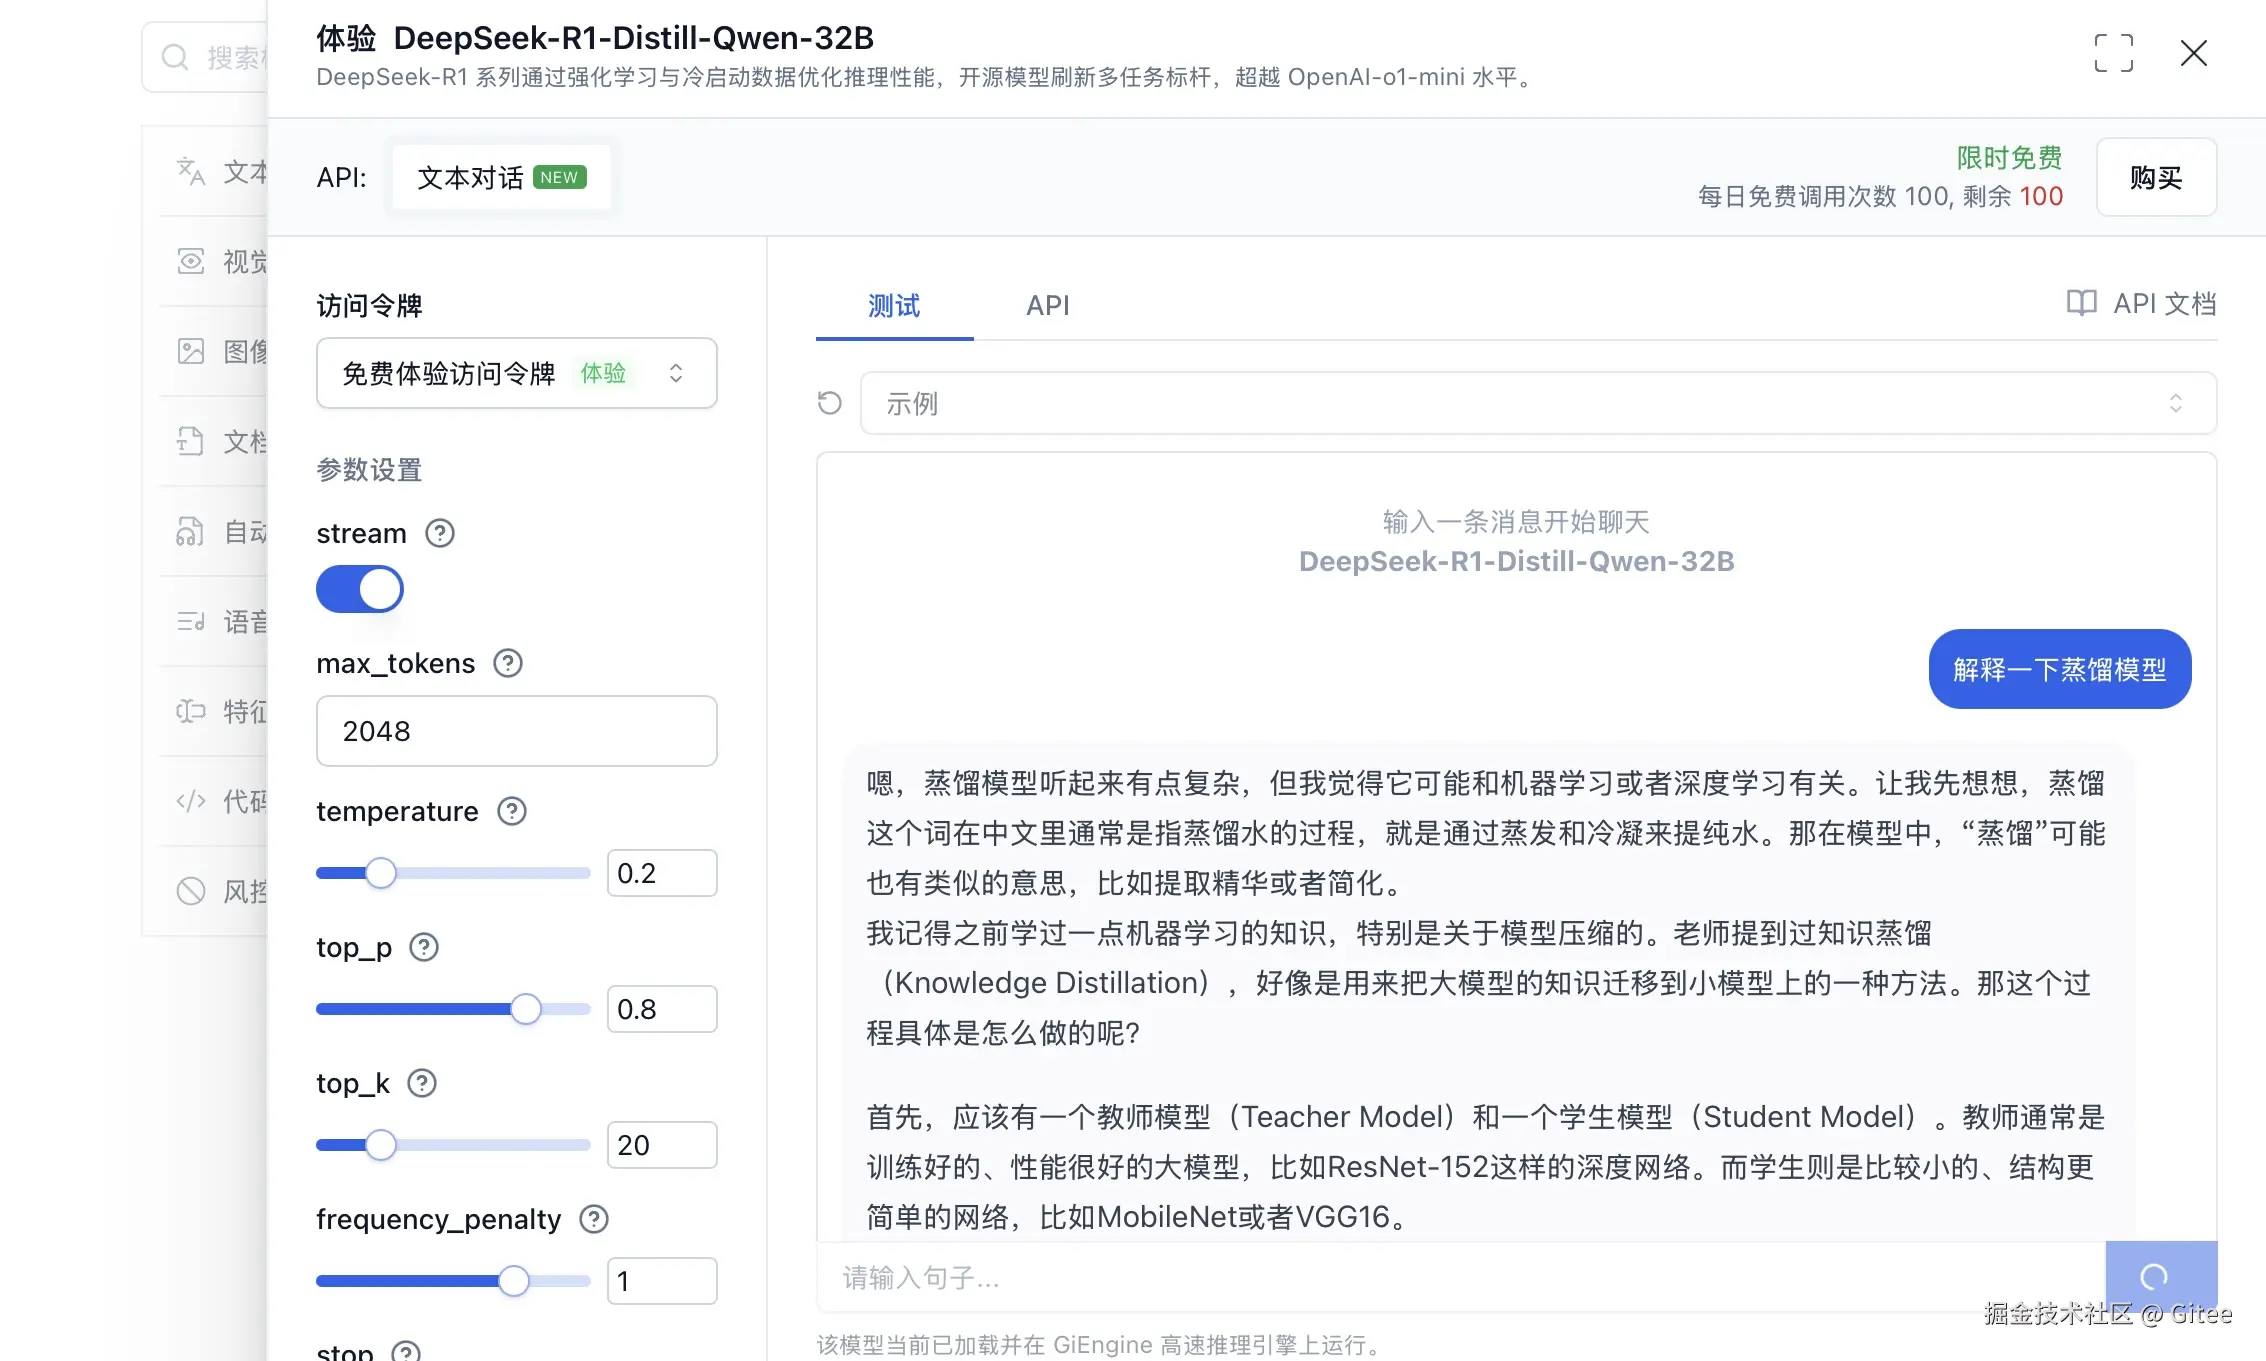Select the 文本对话 API option
The height and width of the screenshot is (1361, 2266).
[500, 177]
